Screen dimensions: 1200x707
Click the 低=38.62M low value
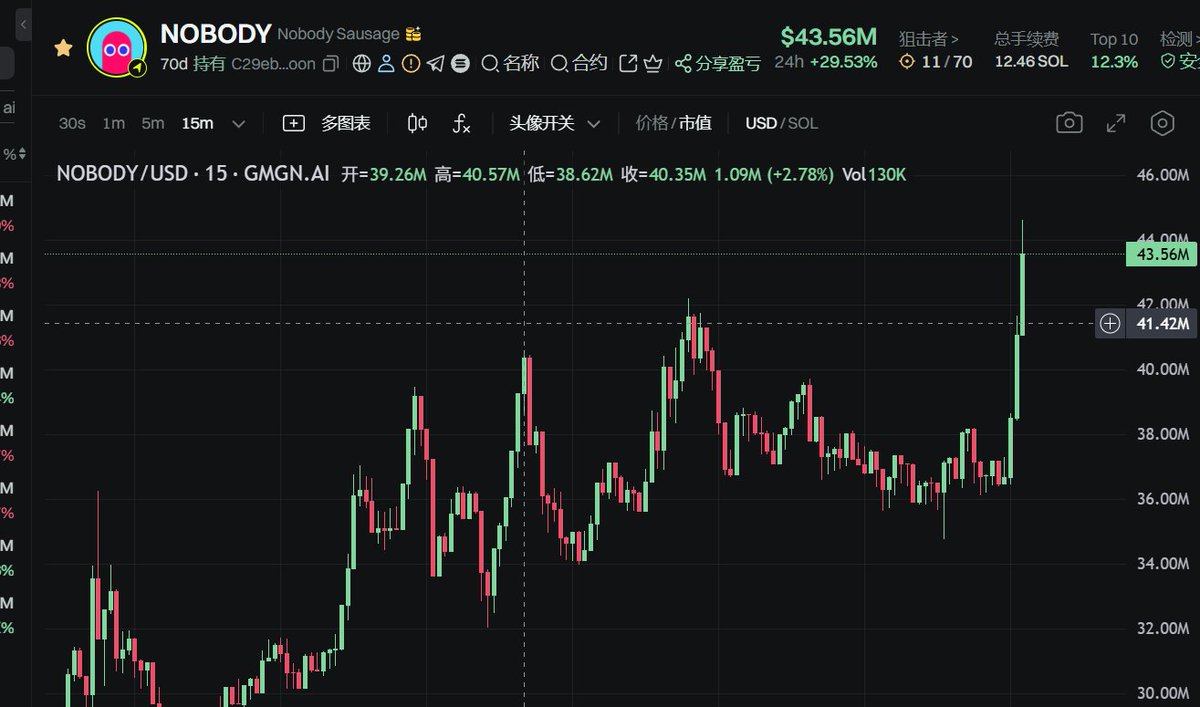[x=570, y=174]
